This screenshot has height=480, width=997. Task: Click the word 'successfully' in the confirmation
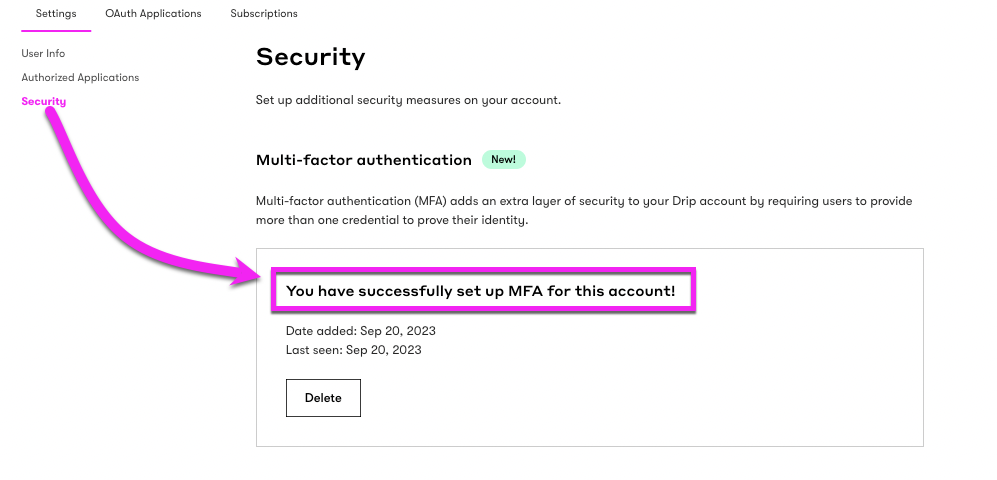(x=406, y=291)
